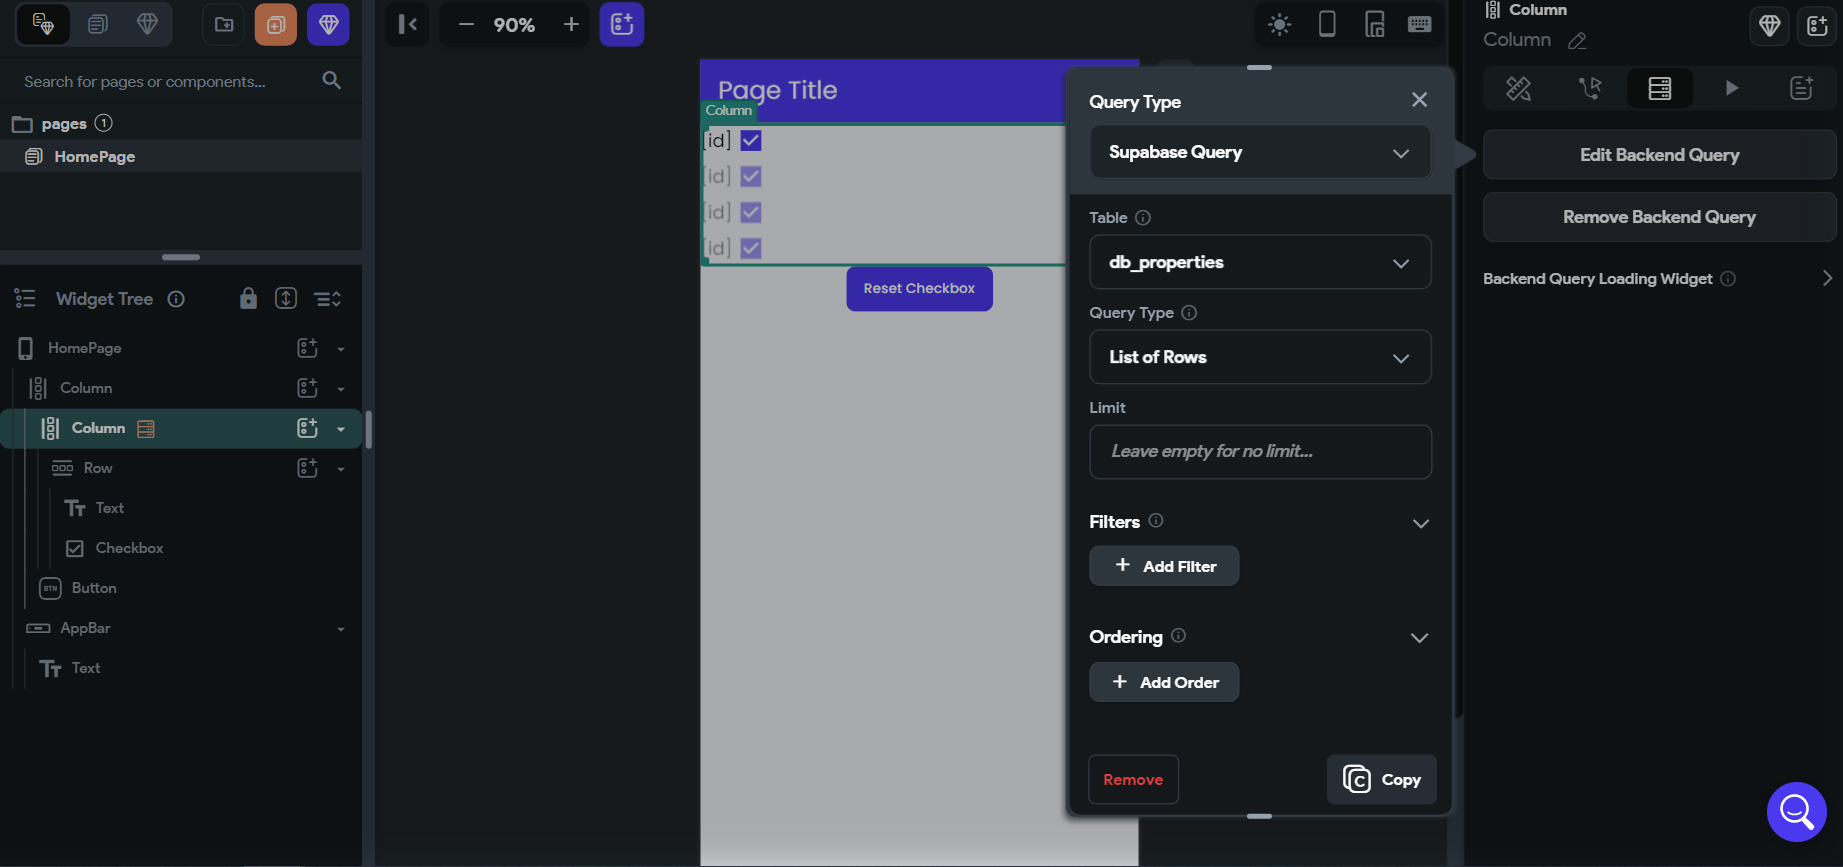1843x867 pixels.
Task: Click the Filters info icon
Action: tap(1156, 521)
